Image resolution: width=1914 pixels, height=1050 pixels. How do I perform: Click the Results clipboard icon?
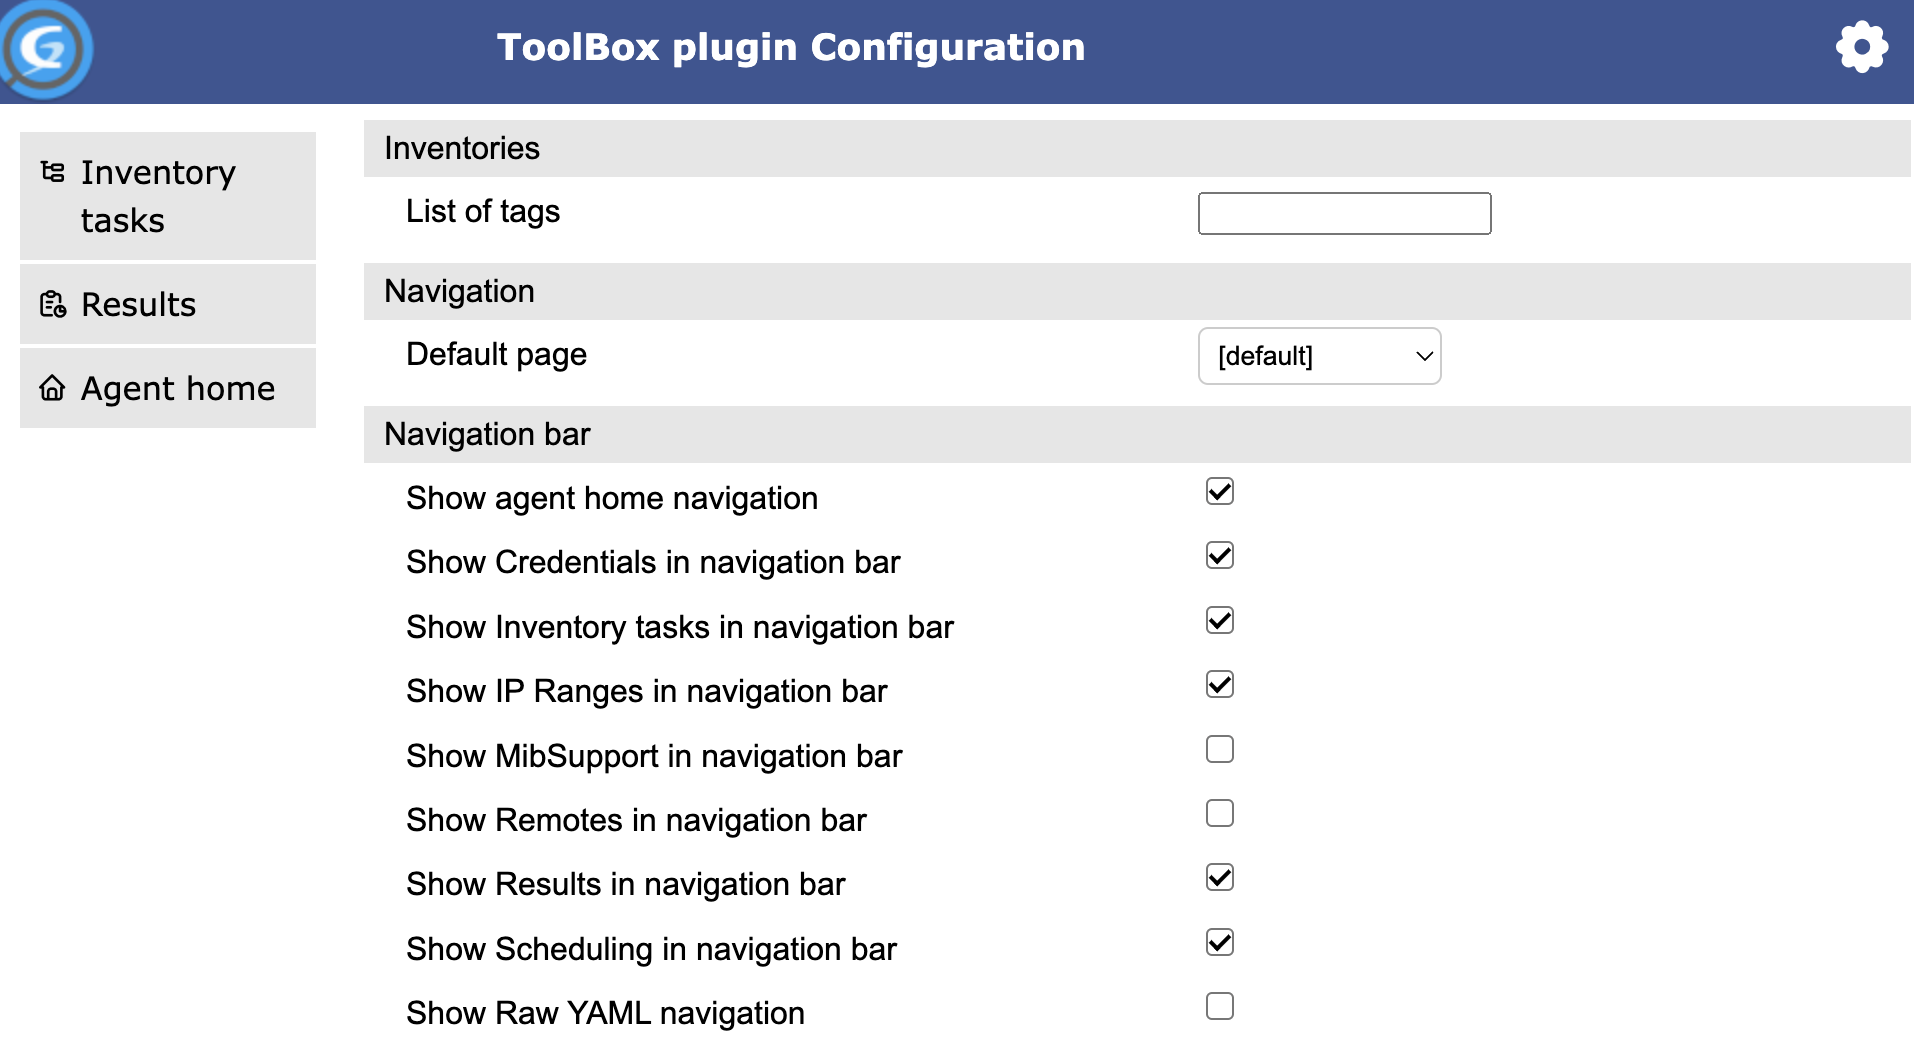[53, 304]
